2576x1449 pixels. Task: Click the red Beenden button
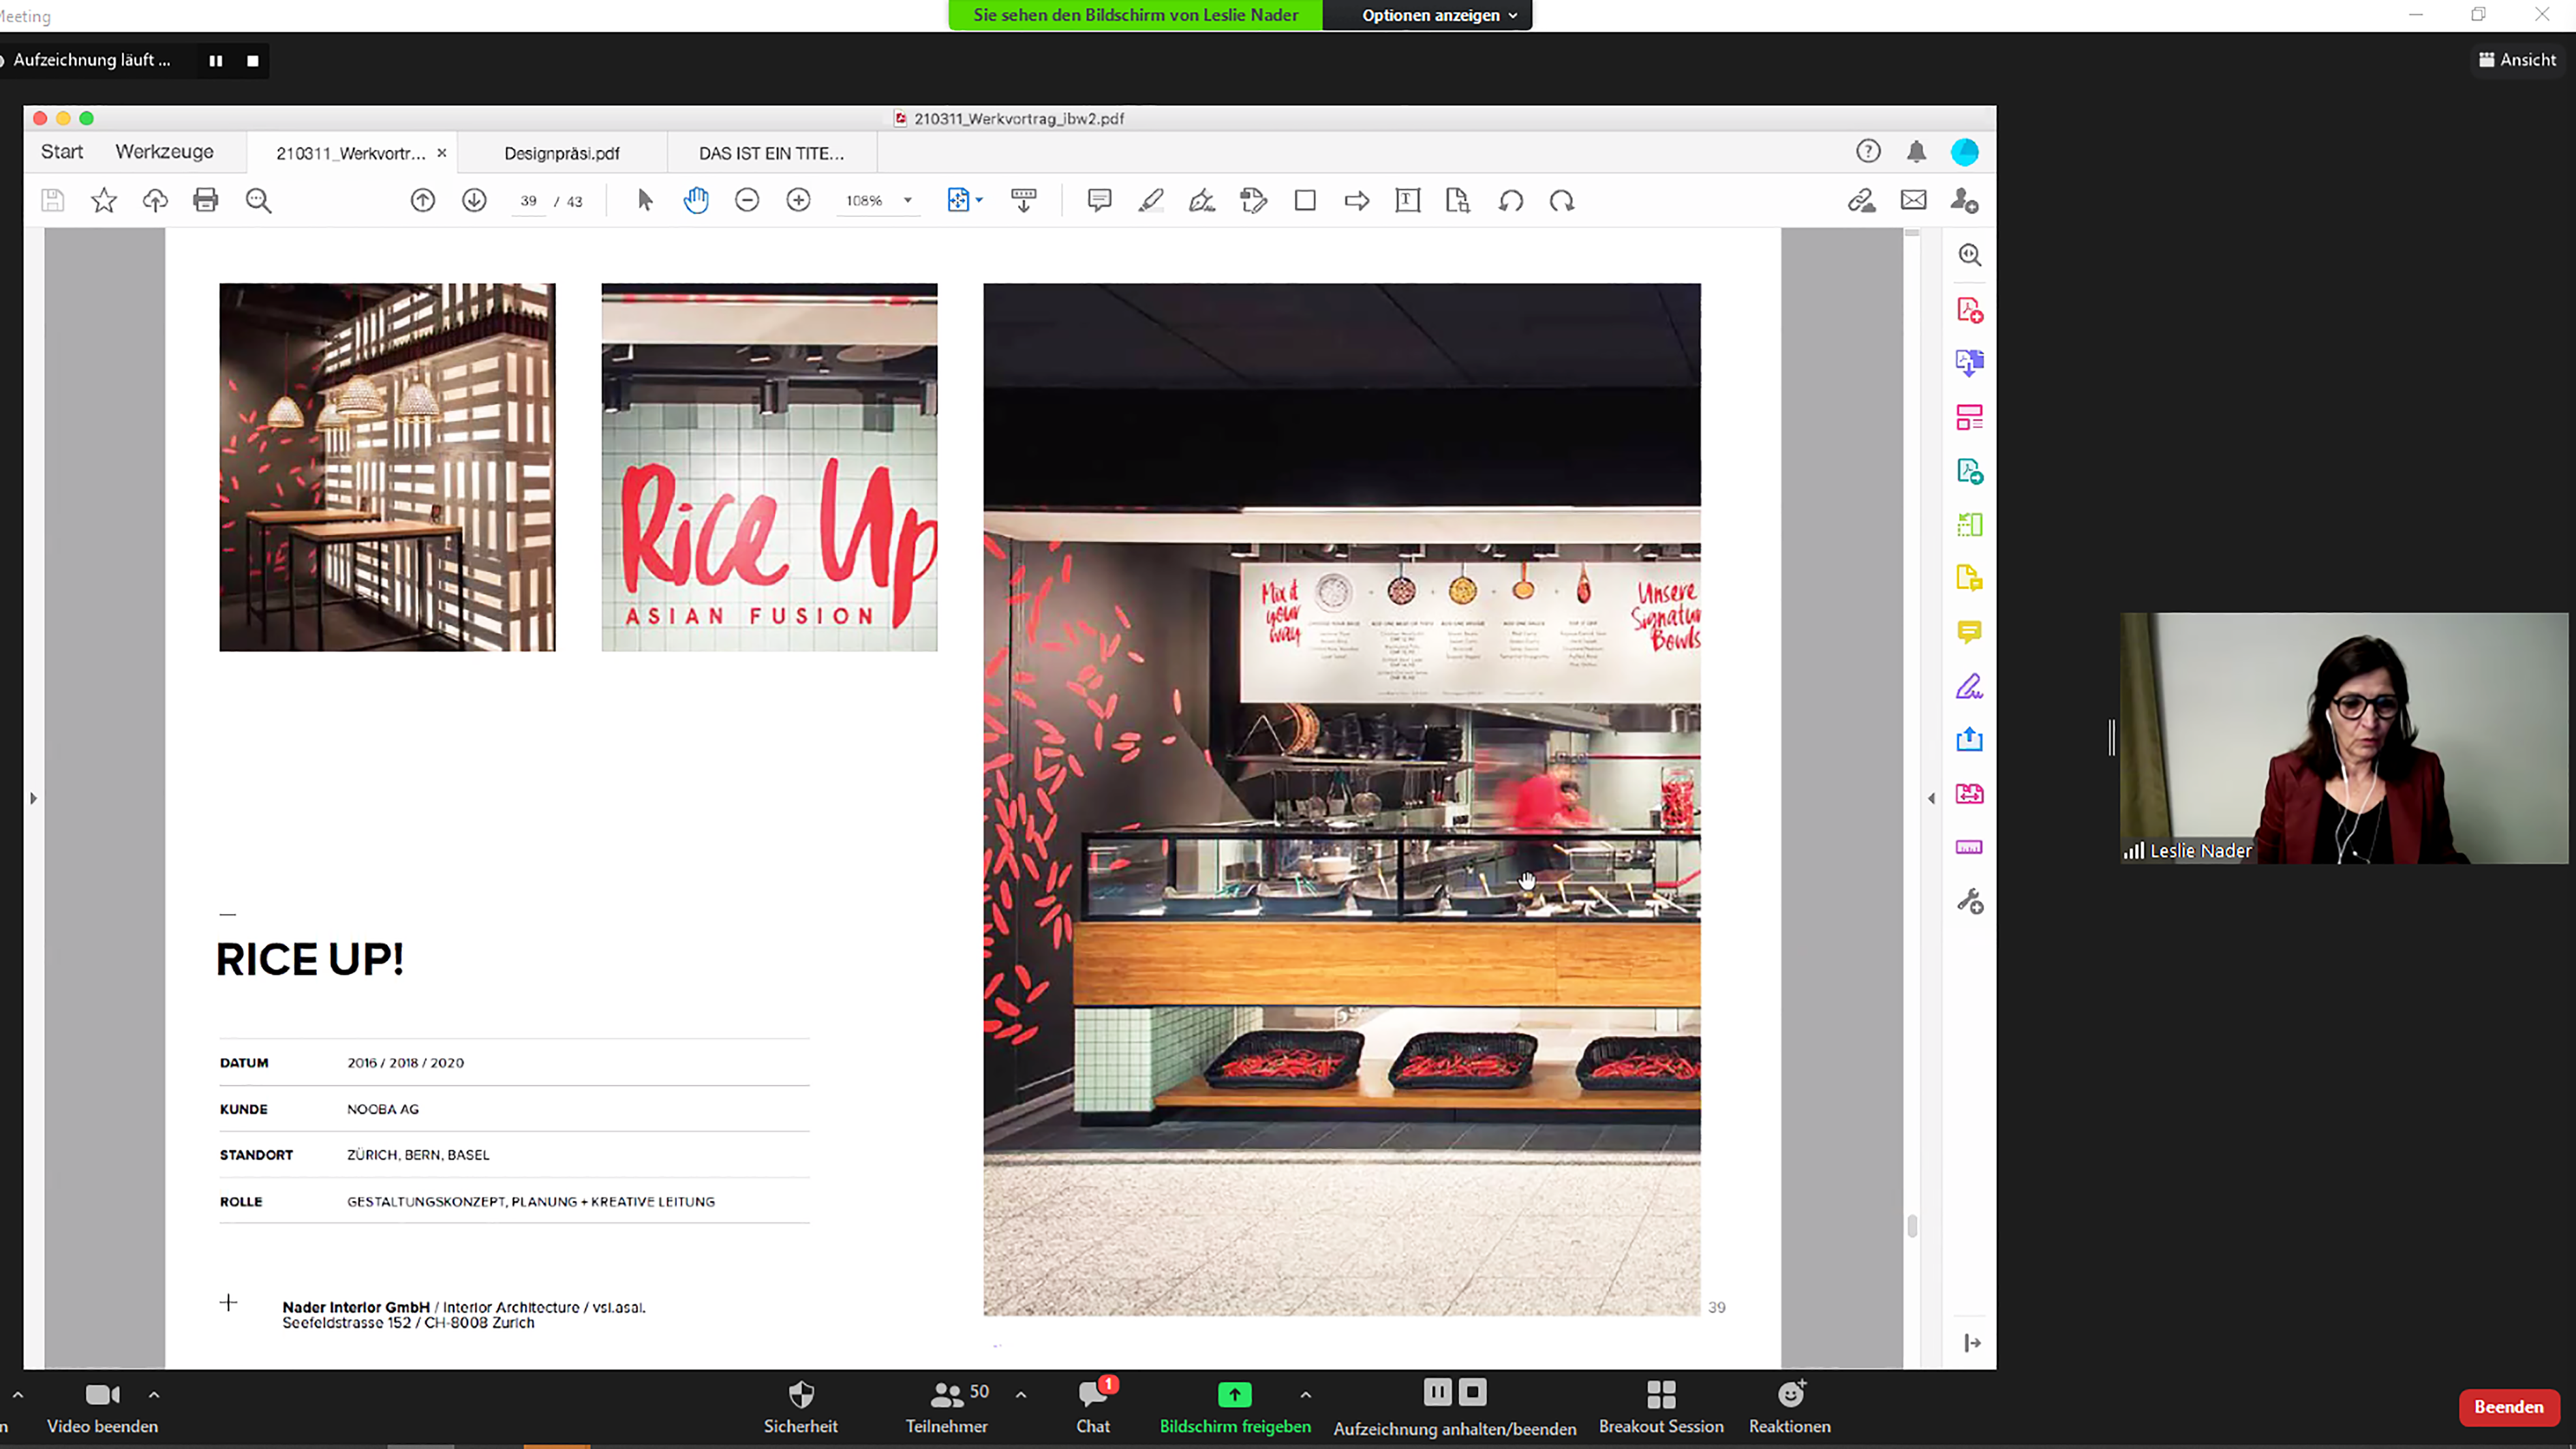(x=2508, y=1407)
